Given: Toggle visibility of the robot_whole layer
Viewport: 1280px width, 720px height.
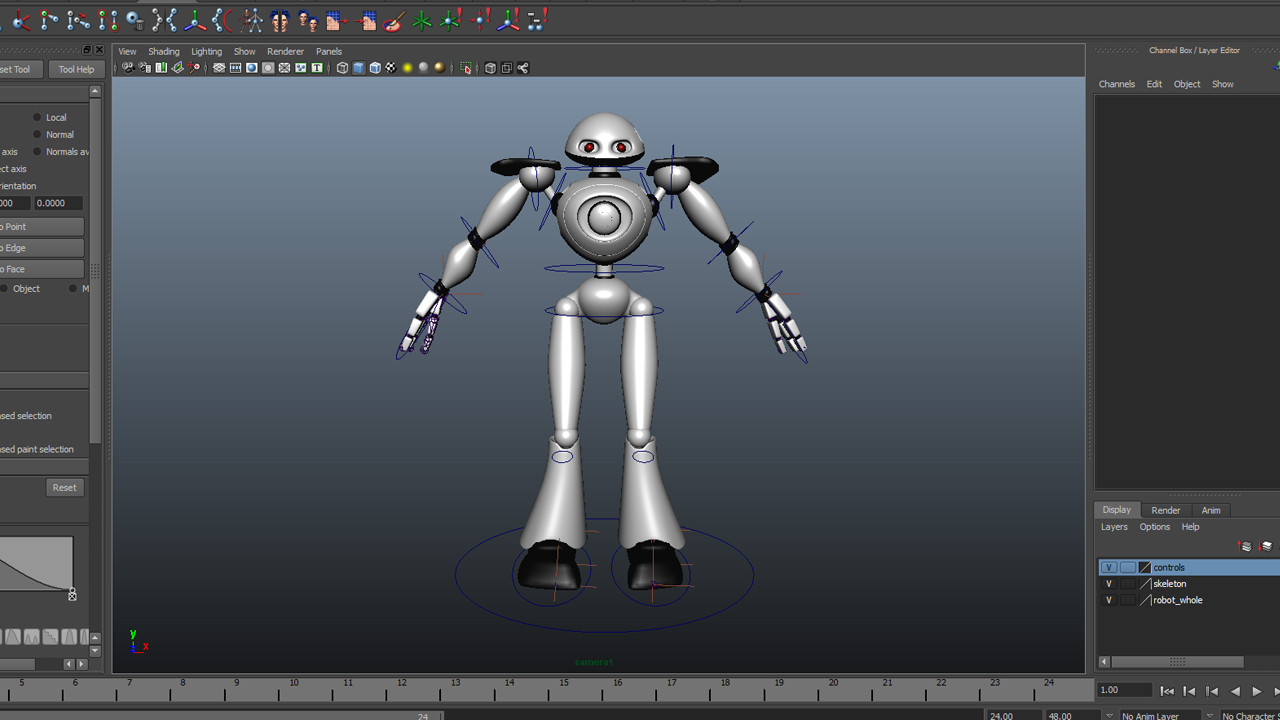Looking at the screenshot, I should pos(1108,599).
